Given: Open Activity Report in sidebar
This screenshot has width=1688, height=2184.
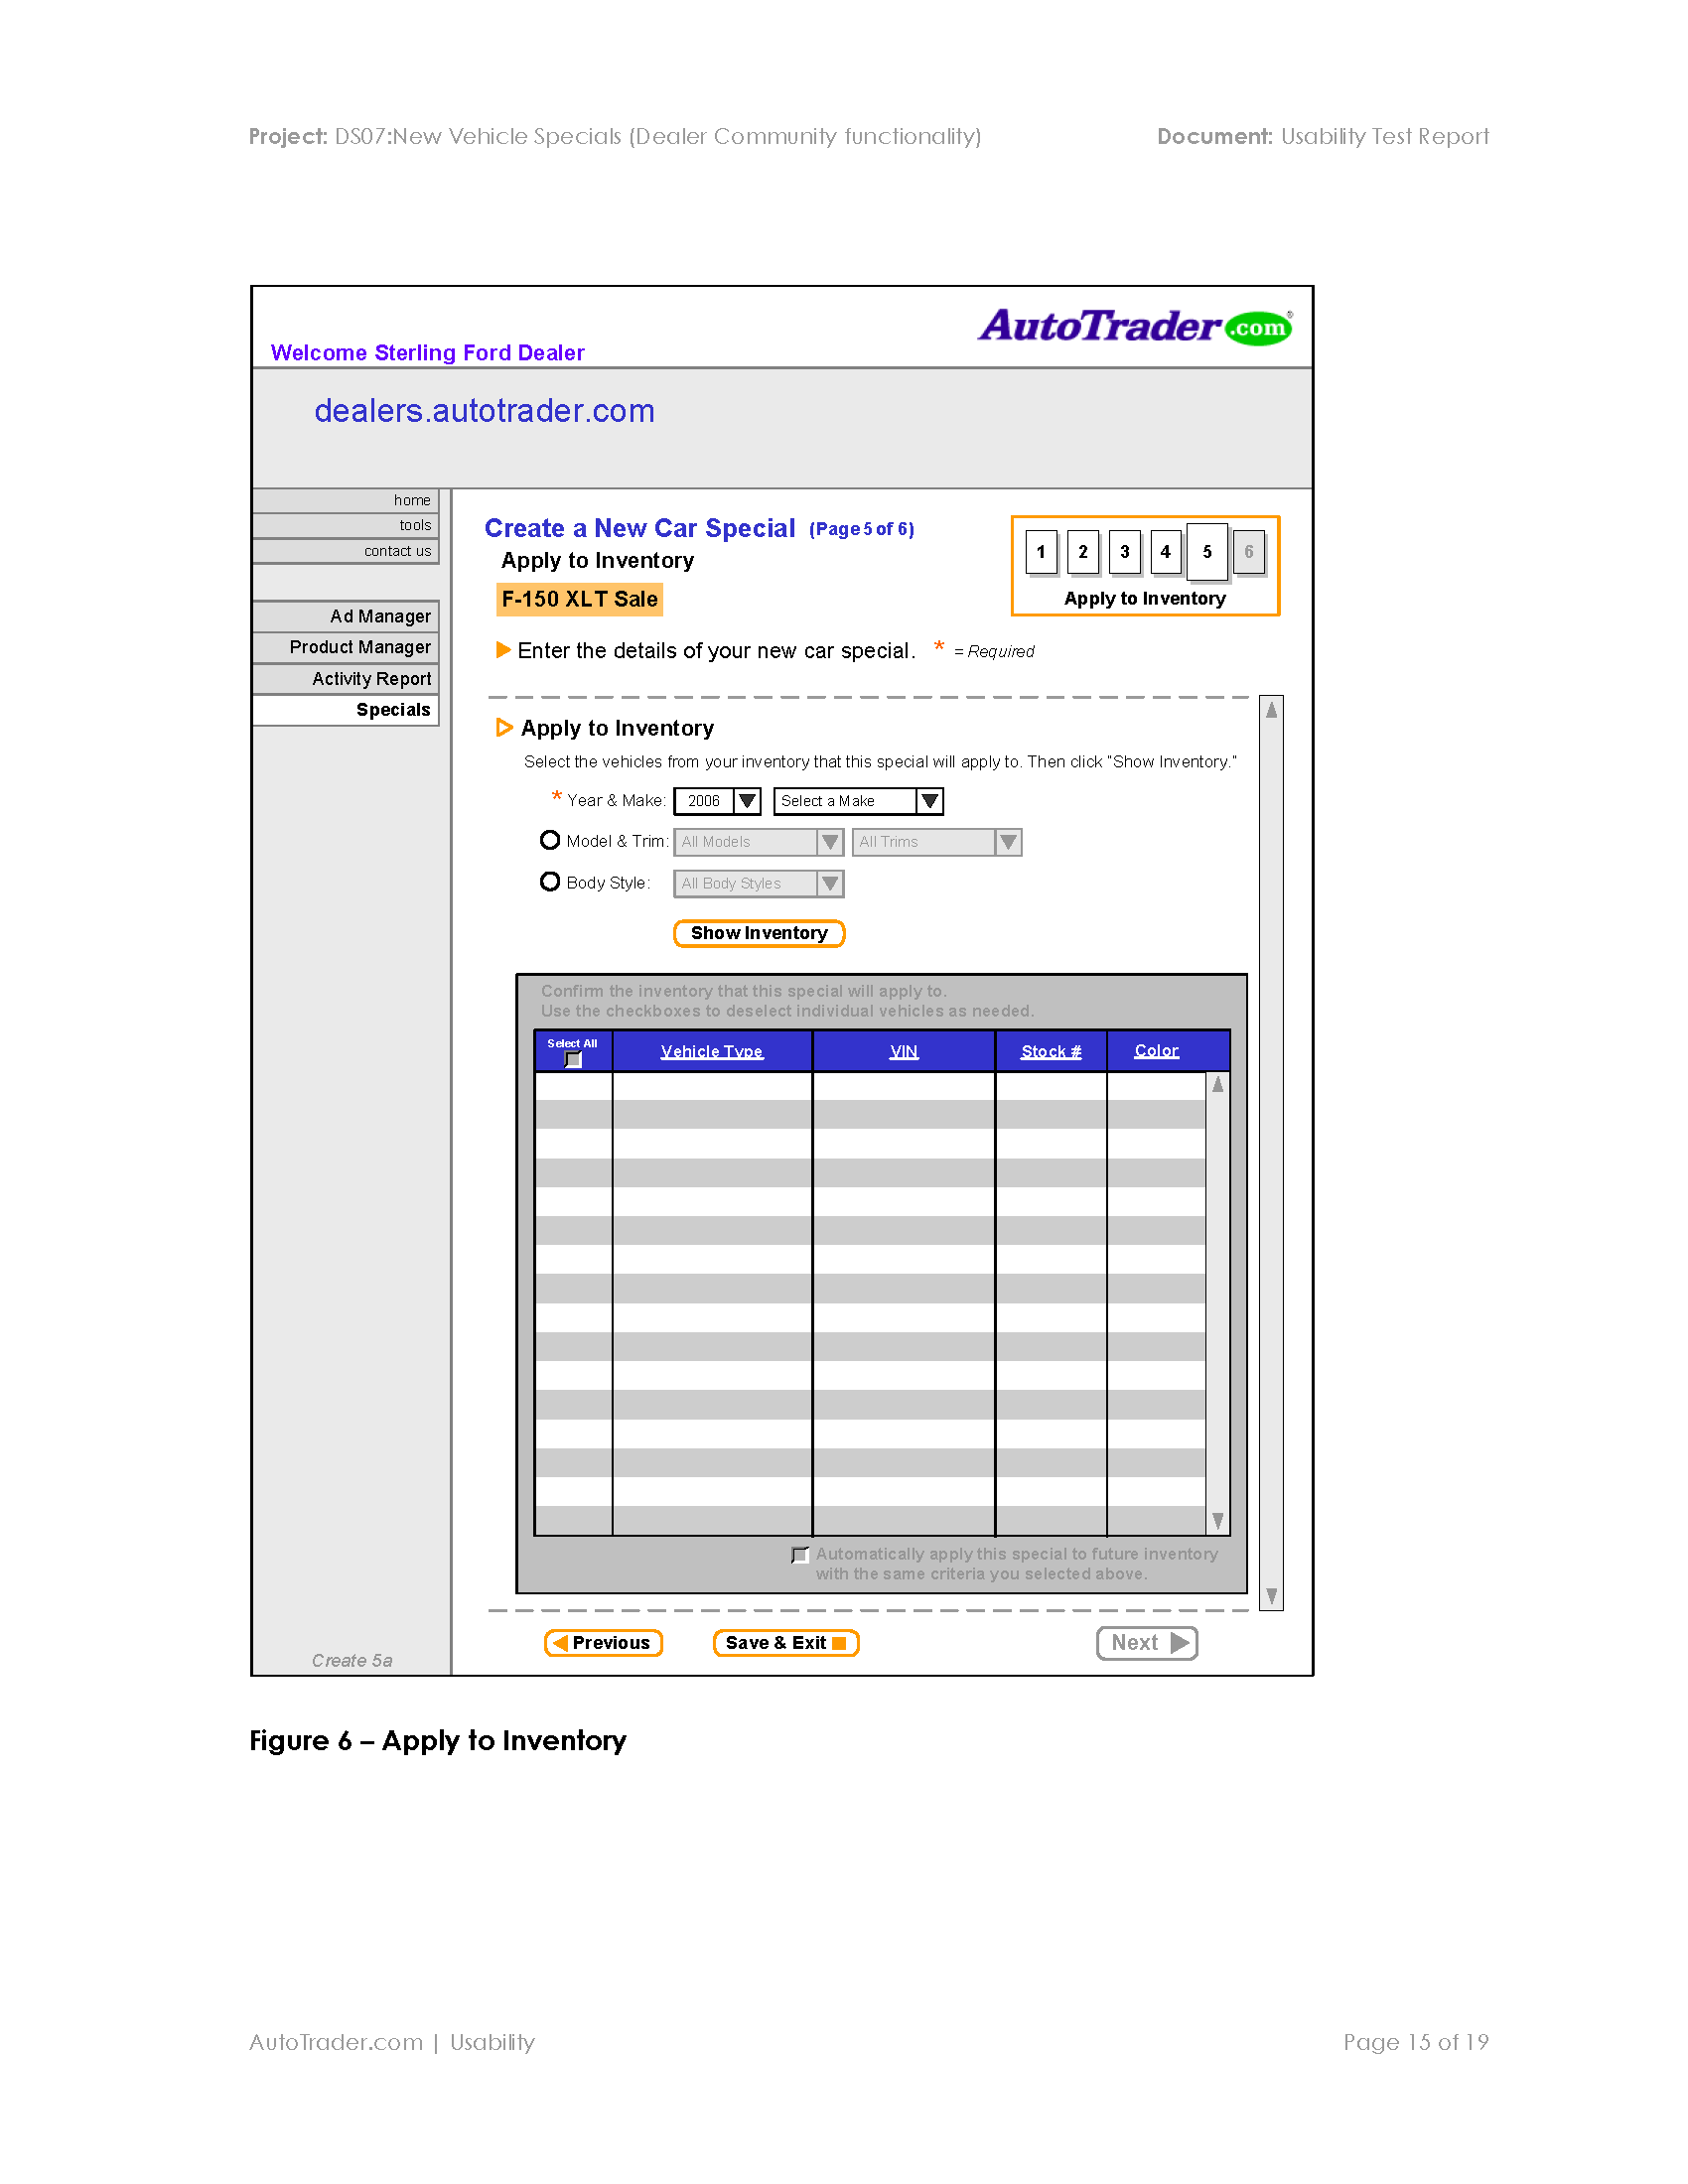Looking at the screenshot, I should [346, 679].
